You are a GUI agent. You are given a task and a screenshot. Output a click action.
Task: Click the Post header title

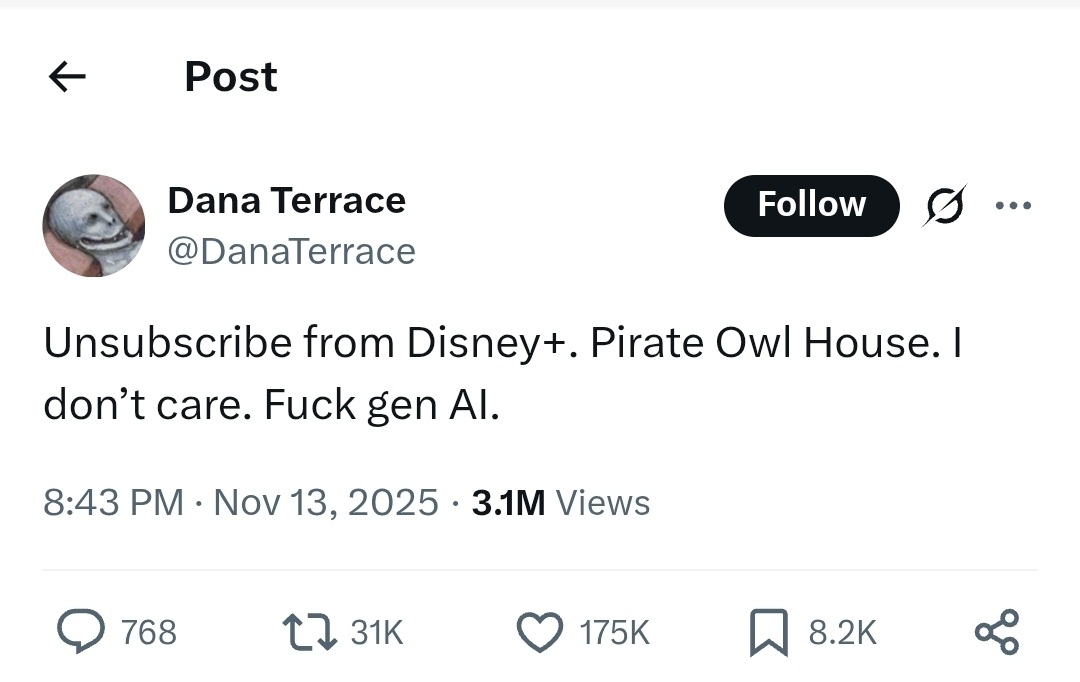pos(231,76)
